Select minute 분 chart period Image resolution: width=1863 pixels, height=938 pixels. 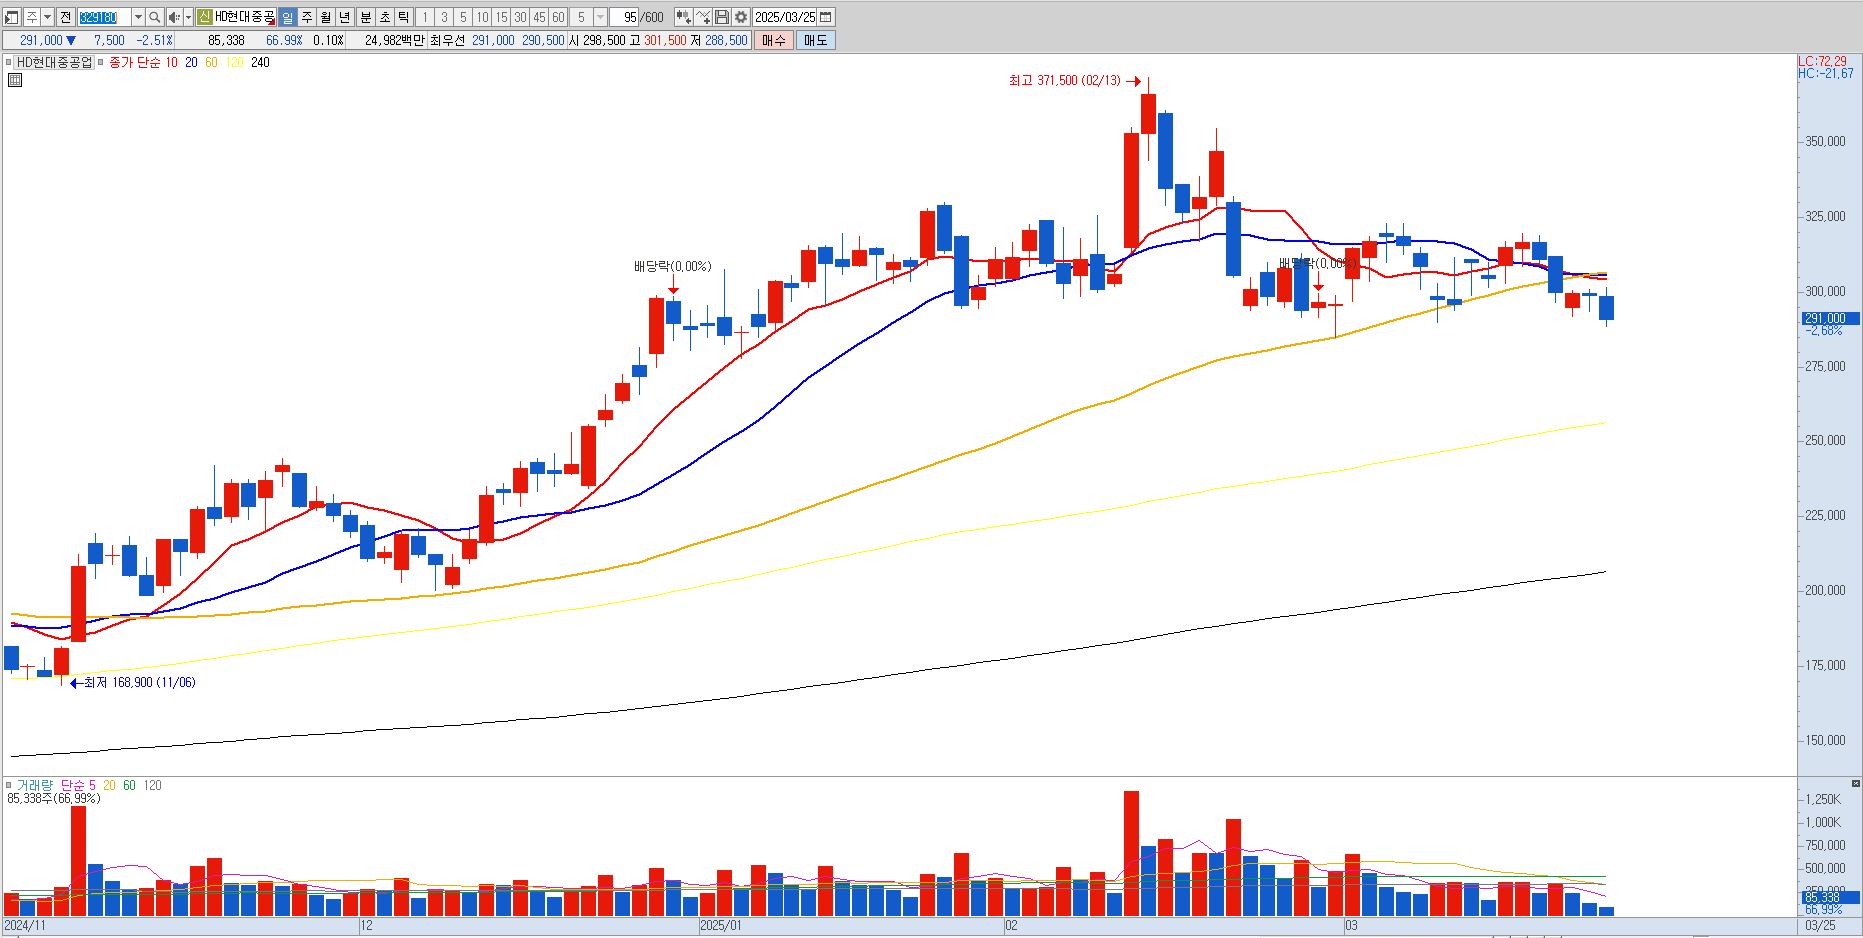(366, 17)
